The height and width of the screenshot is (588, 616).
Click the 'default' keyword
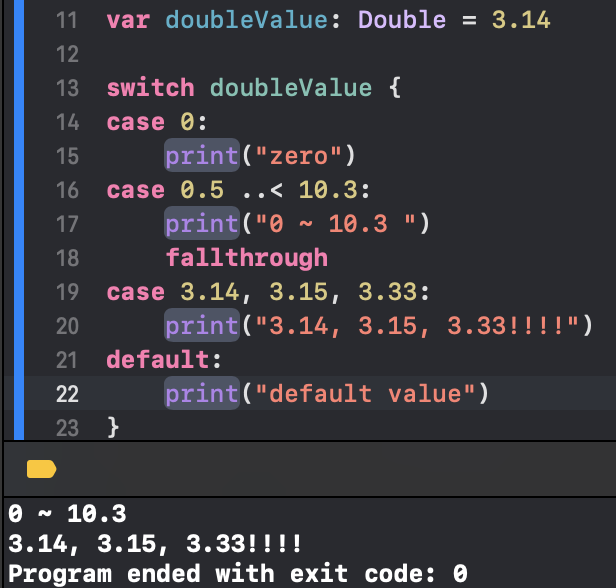pos(158,360)
